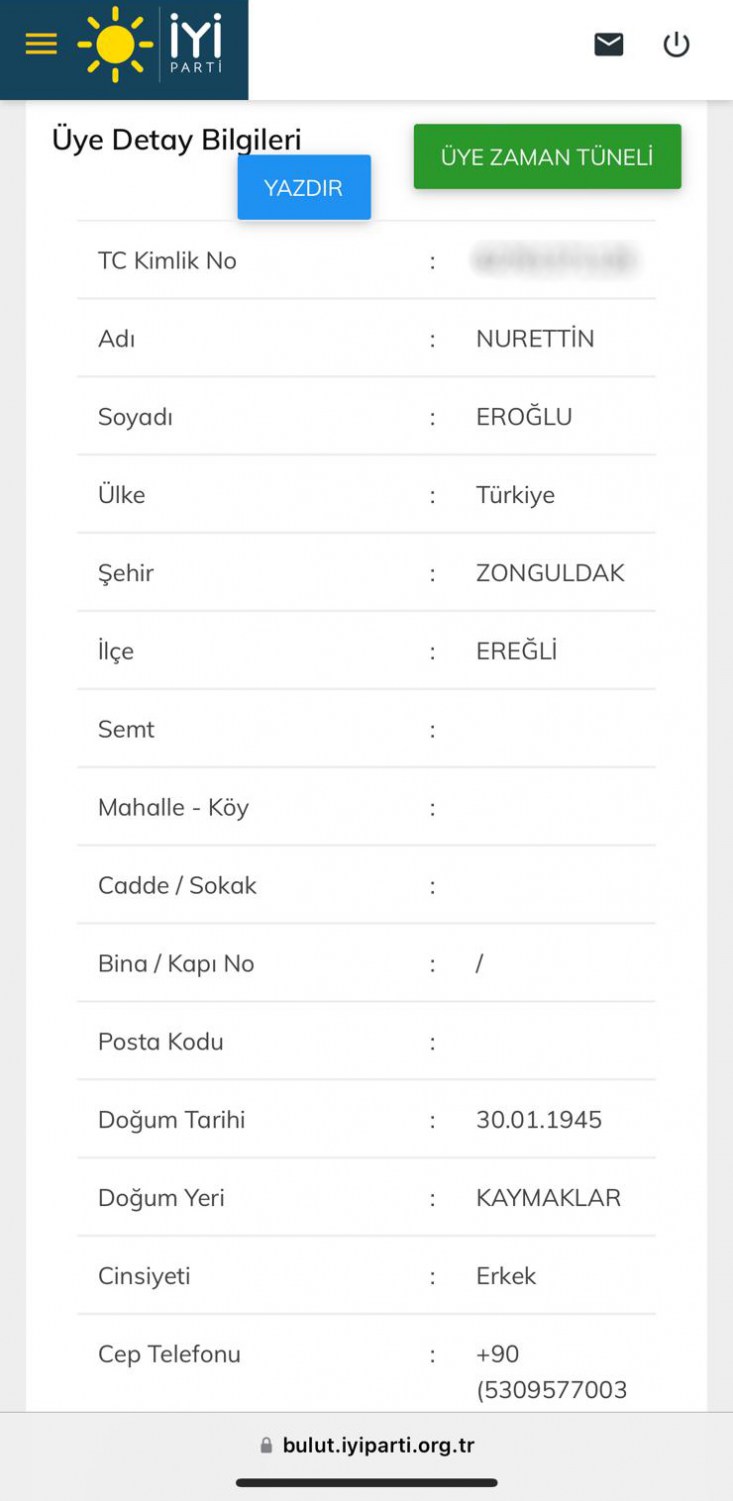The width and height of the screenshot is (733, 1501).
Task: Tap the Mahalle - Köy label
Action: click(x=173, y=807)
